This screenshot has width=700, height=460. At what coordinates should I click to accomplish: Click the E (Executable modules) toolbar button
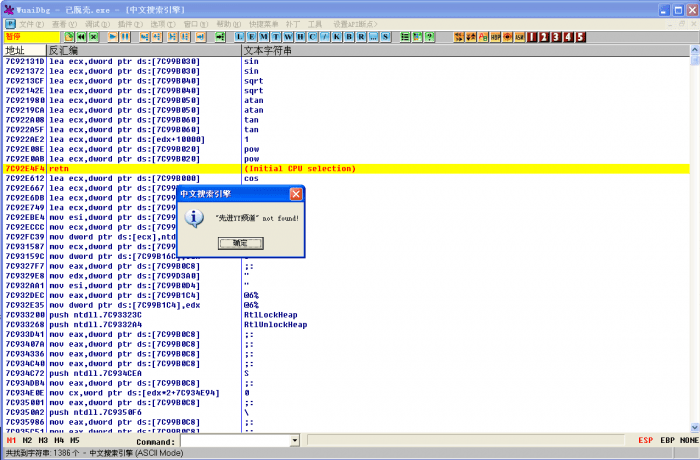point(250,37)
